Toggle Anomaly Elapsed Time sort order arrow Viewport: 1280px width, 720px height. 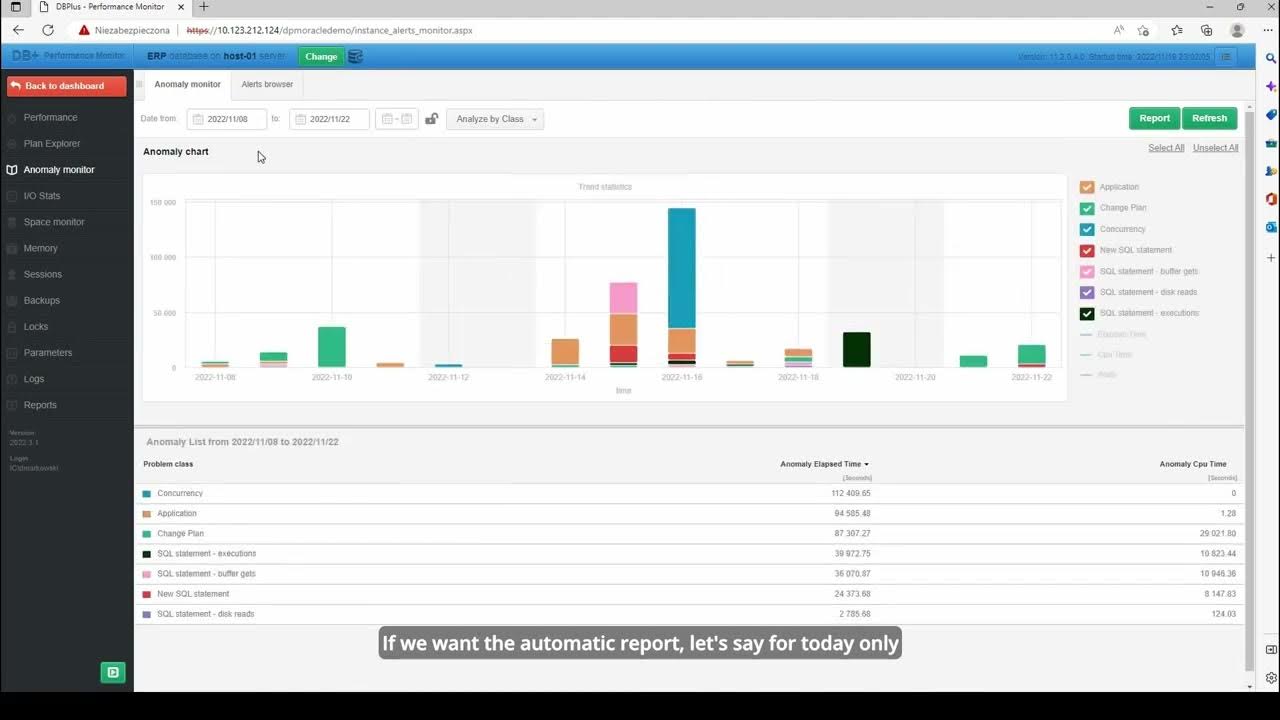pos(865,463)
